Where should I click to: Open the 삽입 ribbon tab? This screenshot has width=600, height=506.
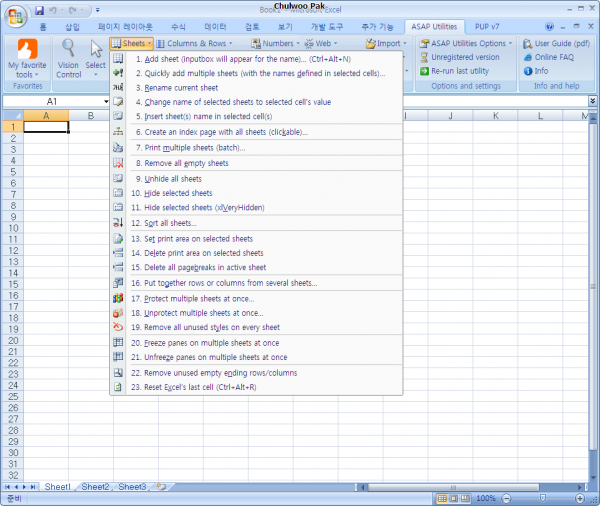click(72, 27)
